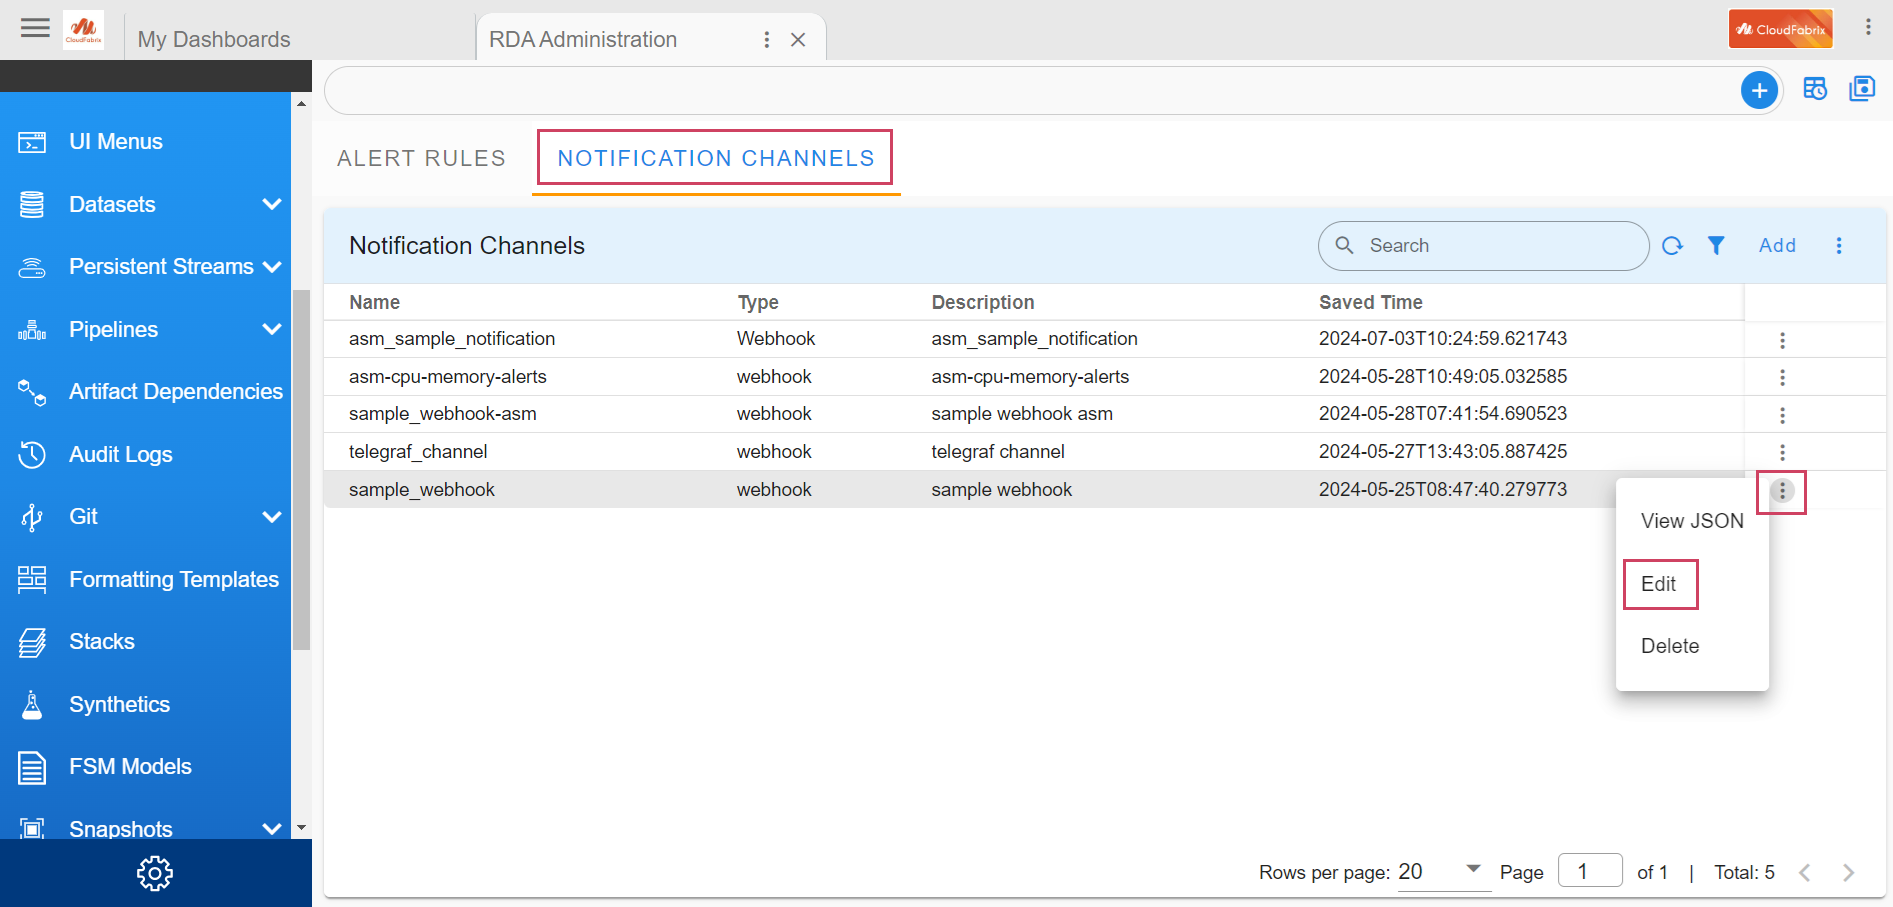Open the settings gear at sidebar bottom
The image size is (1893, 907).
point(155,873)
